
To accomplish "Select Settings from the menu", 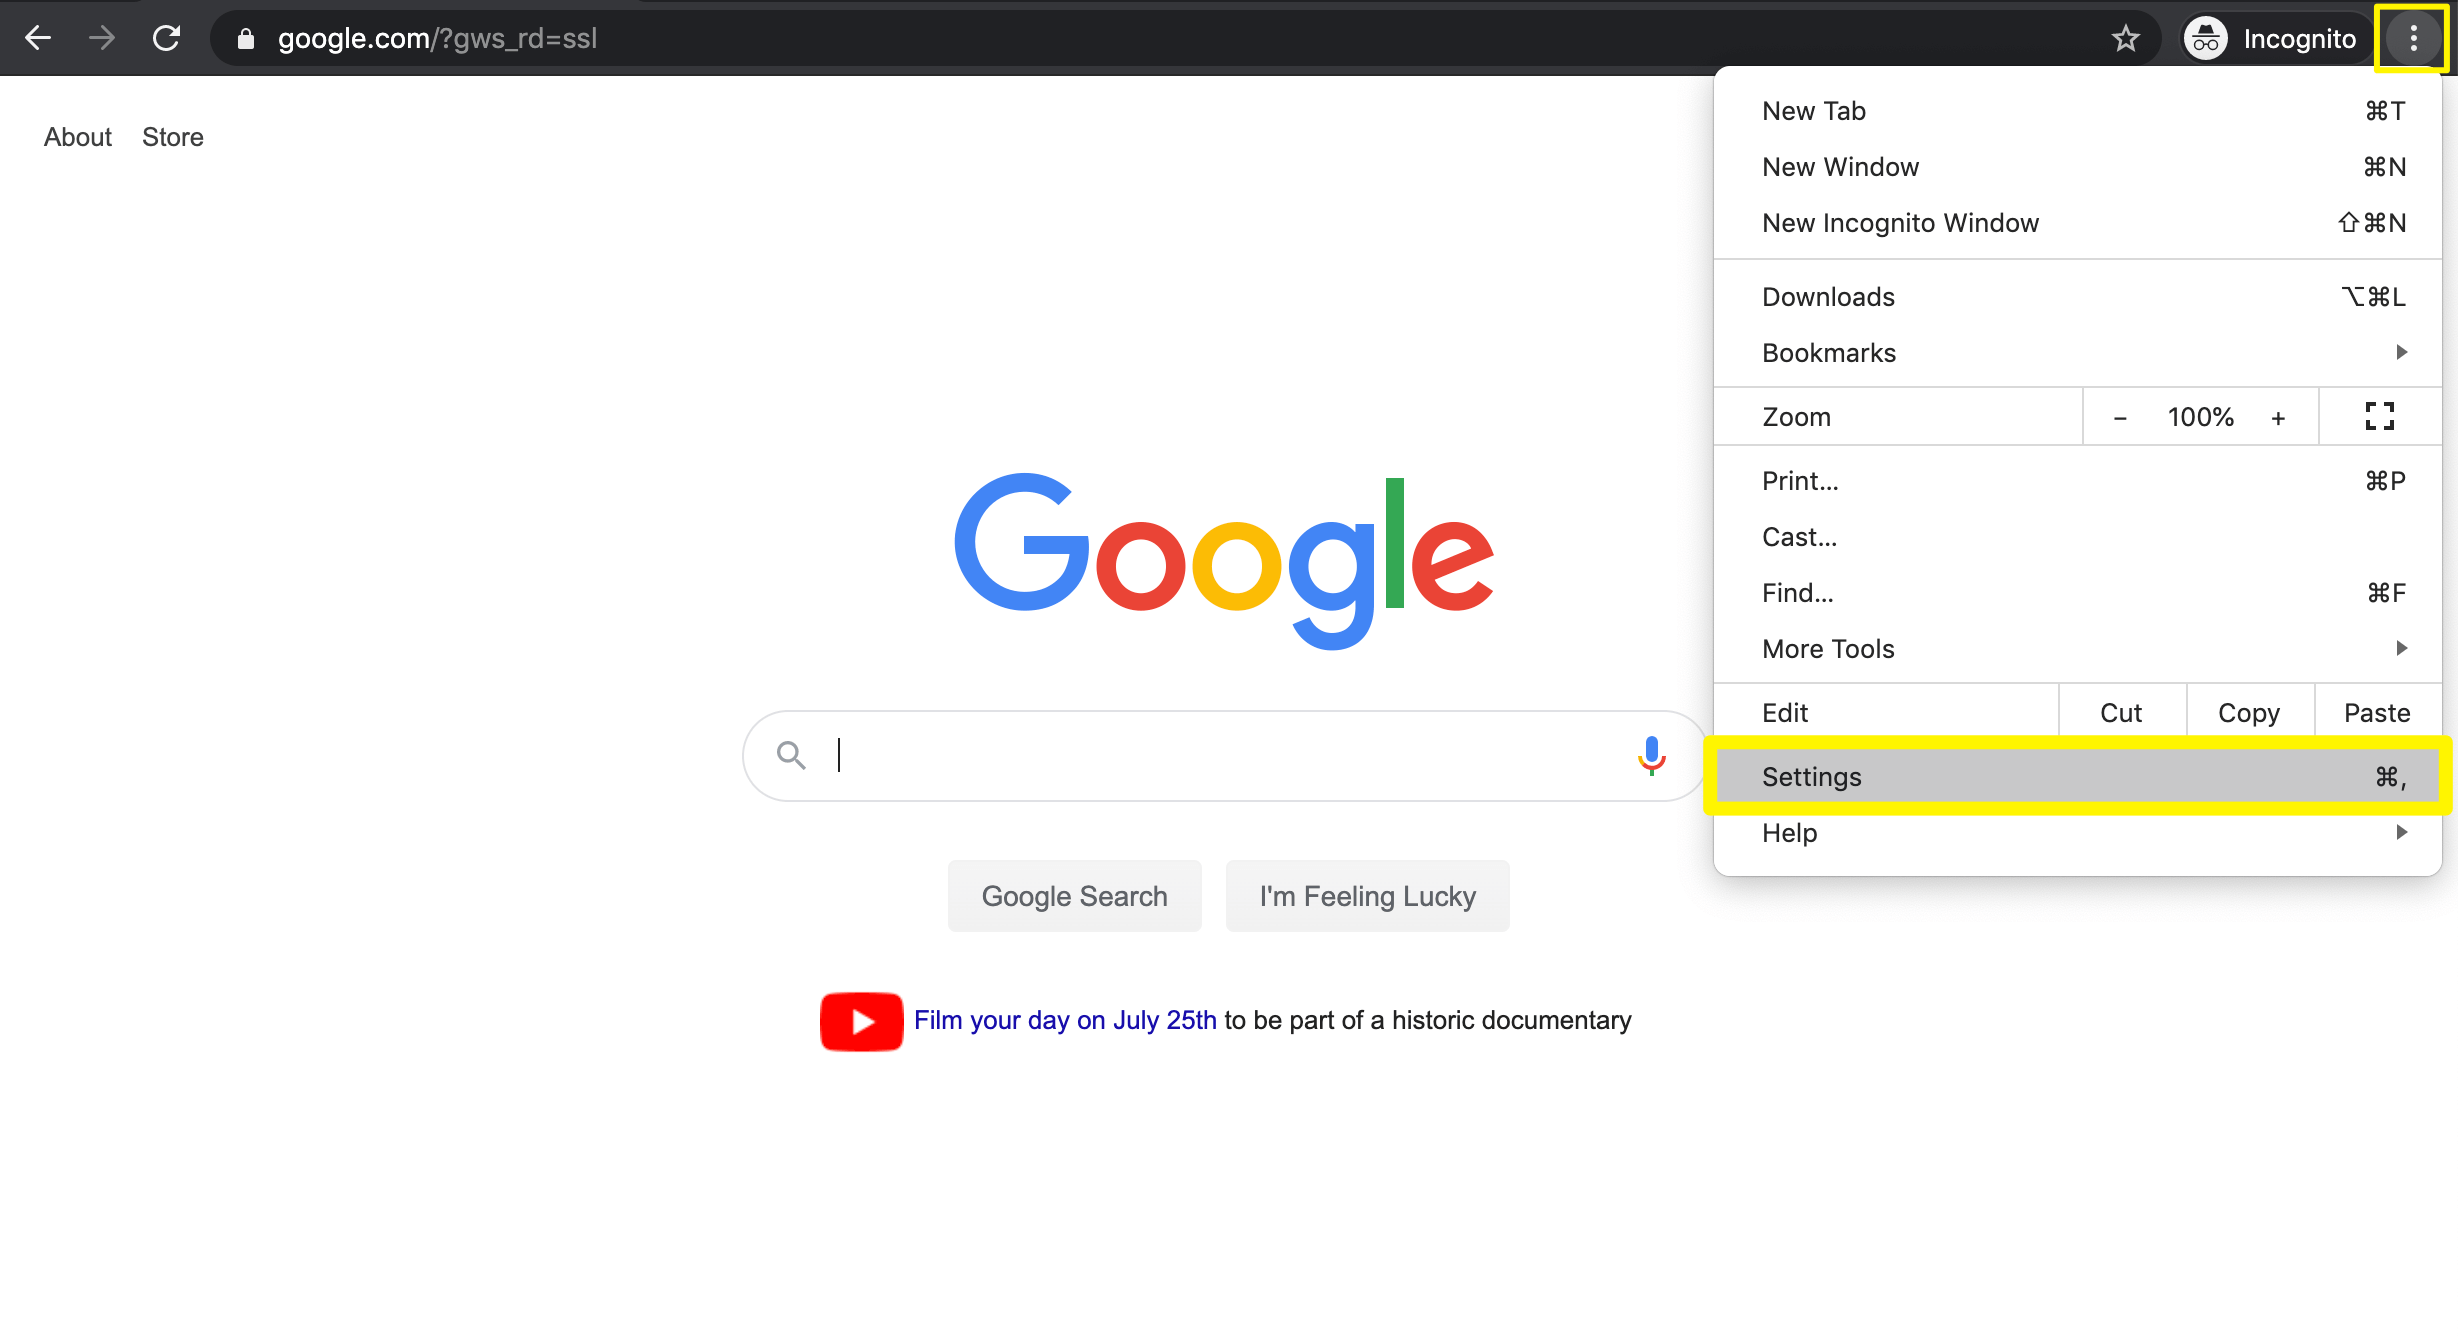I will coord(1811,776).
